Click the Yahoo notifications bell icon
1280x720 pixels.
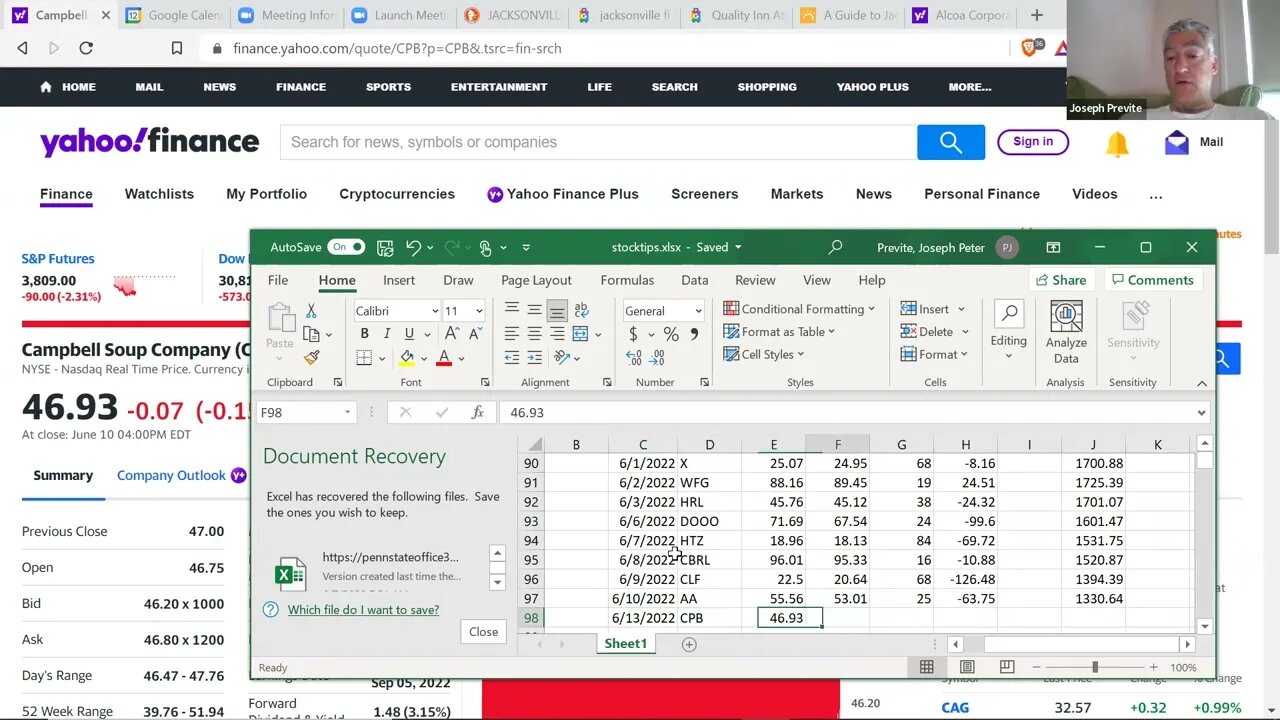[x=1117, y=144]
